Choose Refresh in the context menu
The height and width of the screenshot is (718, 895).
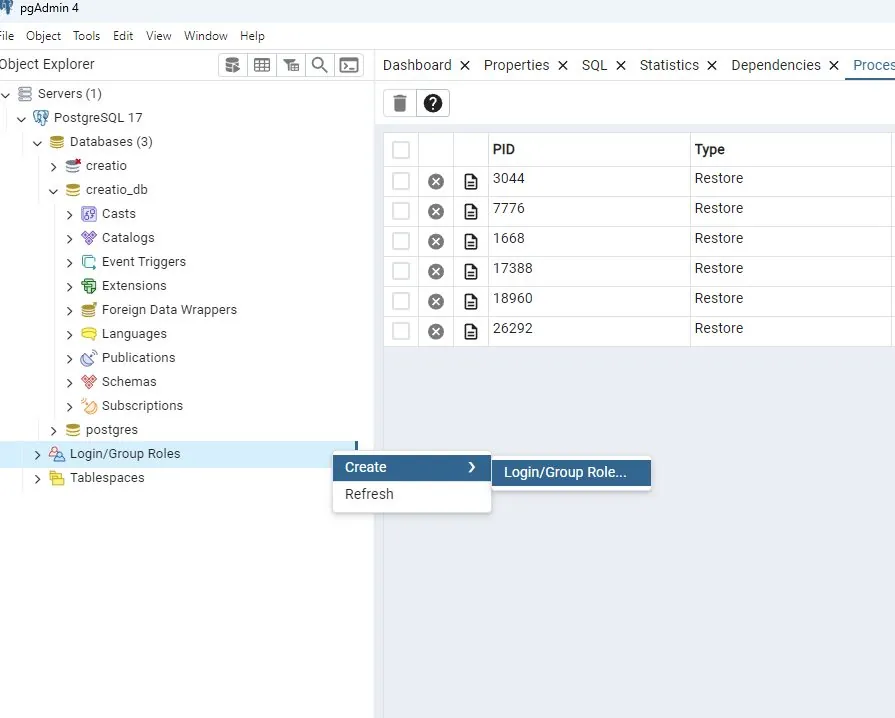[x=412, y=494]
